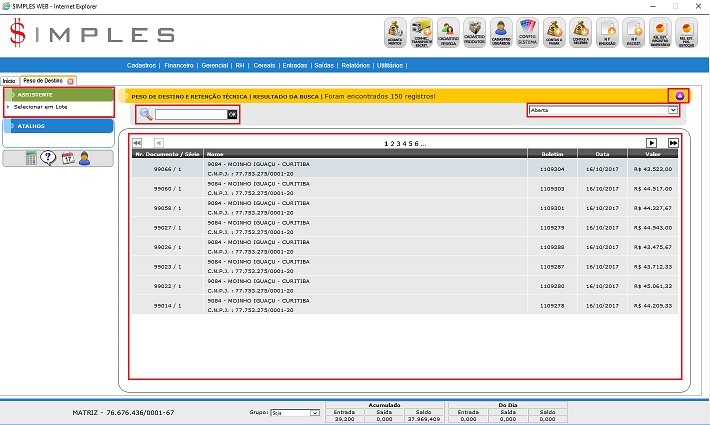Go to the last page of results
The width and height of the screenshot is (710, 425).
point(673,143)
